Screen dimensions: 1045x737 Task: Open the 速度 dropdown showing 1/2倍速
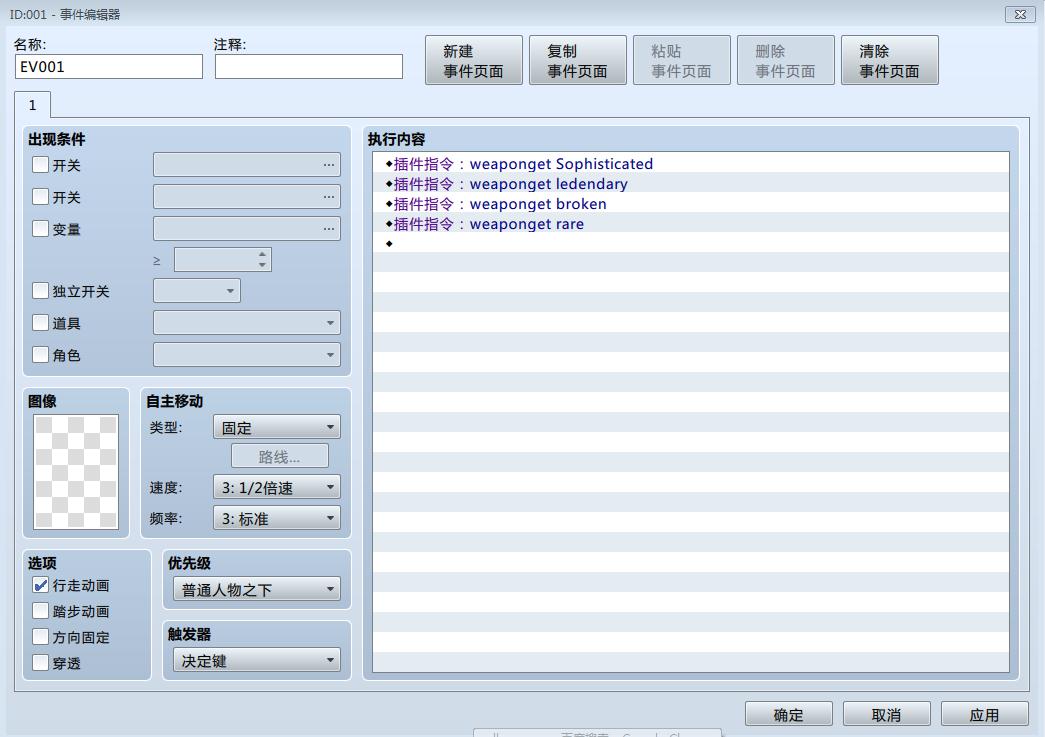pyautogui.click(x=277, y=487)
